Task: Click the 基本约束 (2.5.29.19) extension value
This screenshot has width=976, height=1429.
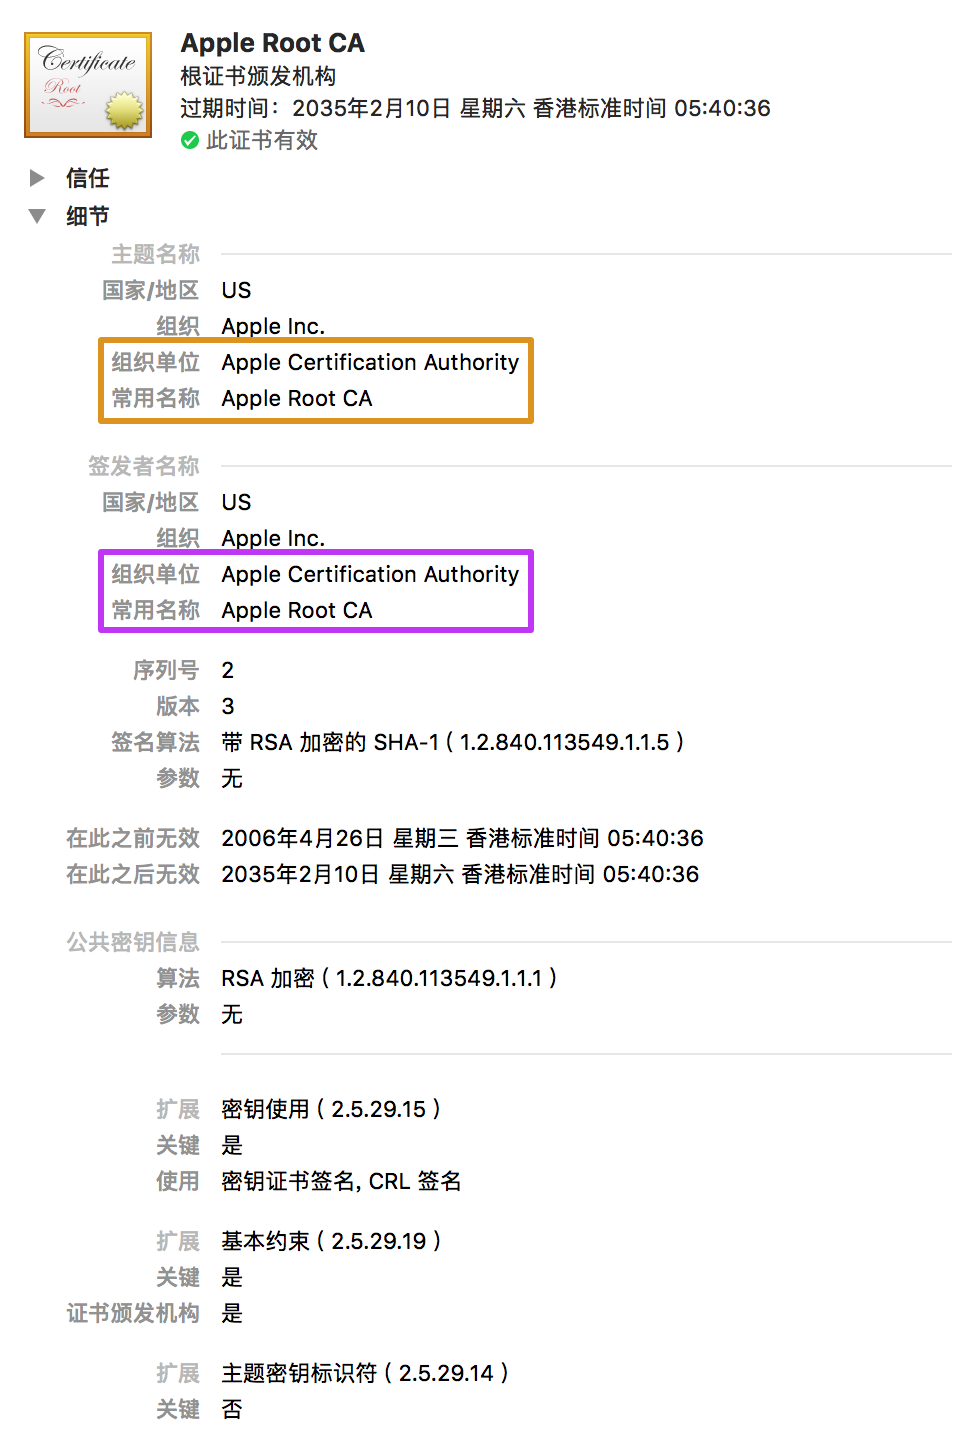Action: pos(330,1241)
